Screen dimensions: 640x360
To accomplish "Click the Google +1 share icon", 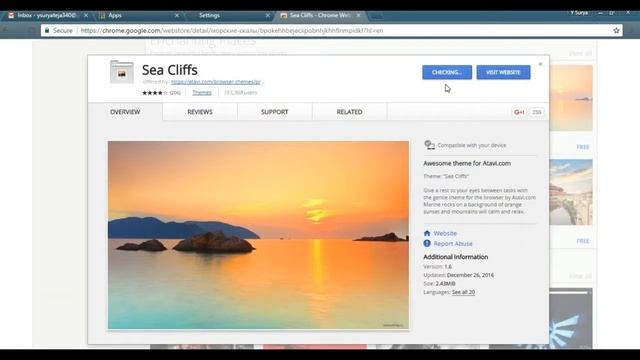I will point(519,112).
